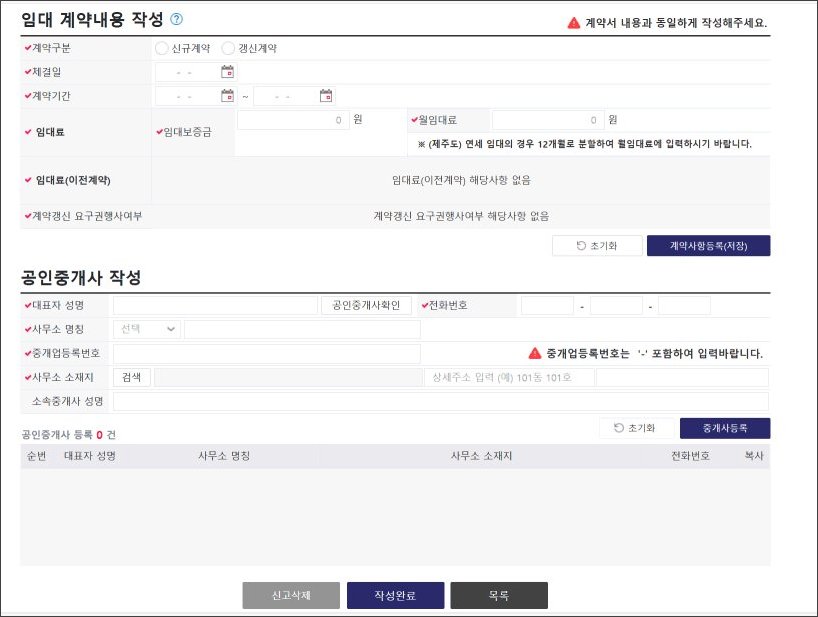Open the 제결일 date calendar picker
Screen dimensions: 818x617
[x=226, y=73]
